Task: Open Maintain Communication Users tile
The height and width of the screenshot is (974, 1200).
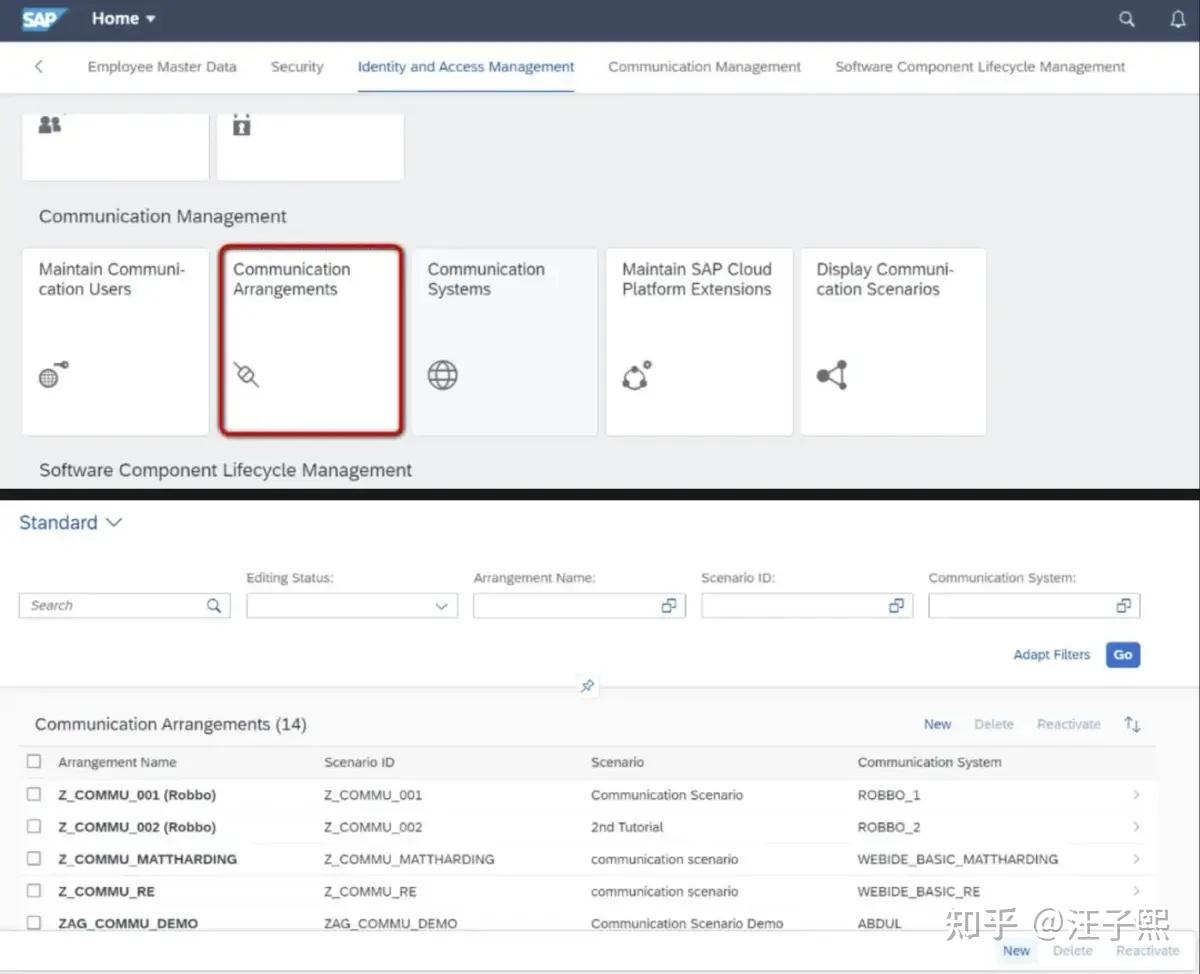Action: coord(115,341)
